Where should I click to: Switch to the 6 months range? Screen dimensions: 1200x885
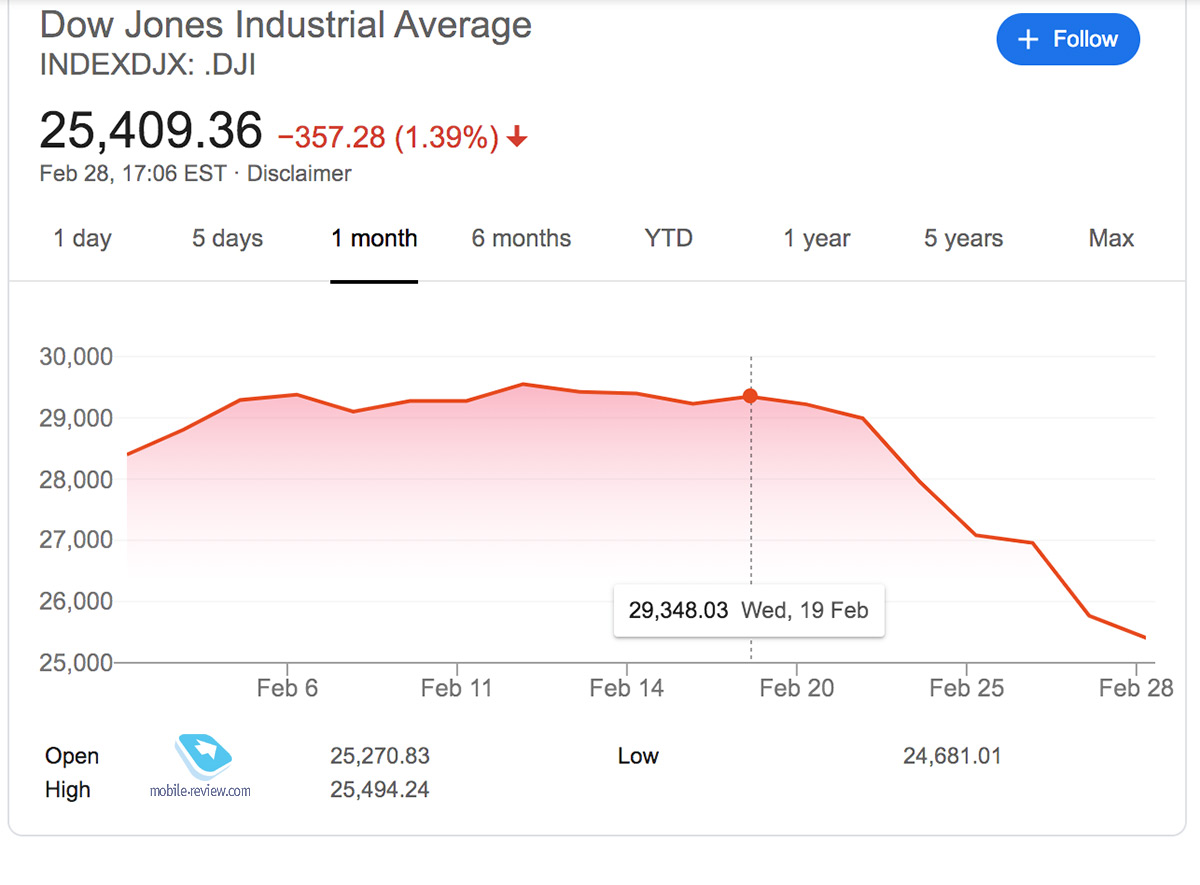click(x=521, y=239)
